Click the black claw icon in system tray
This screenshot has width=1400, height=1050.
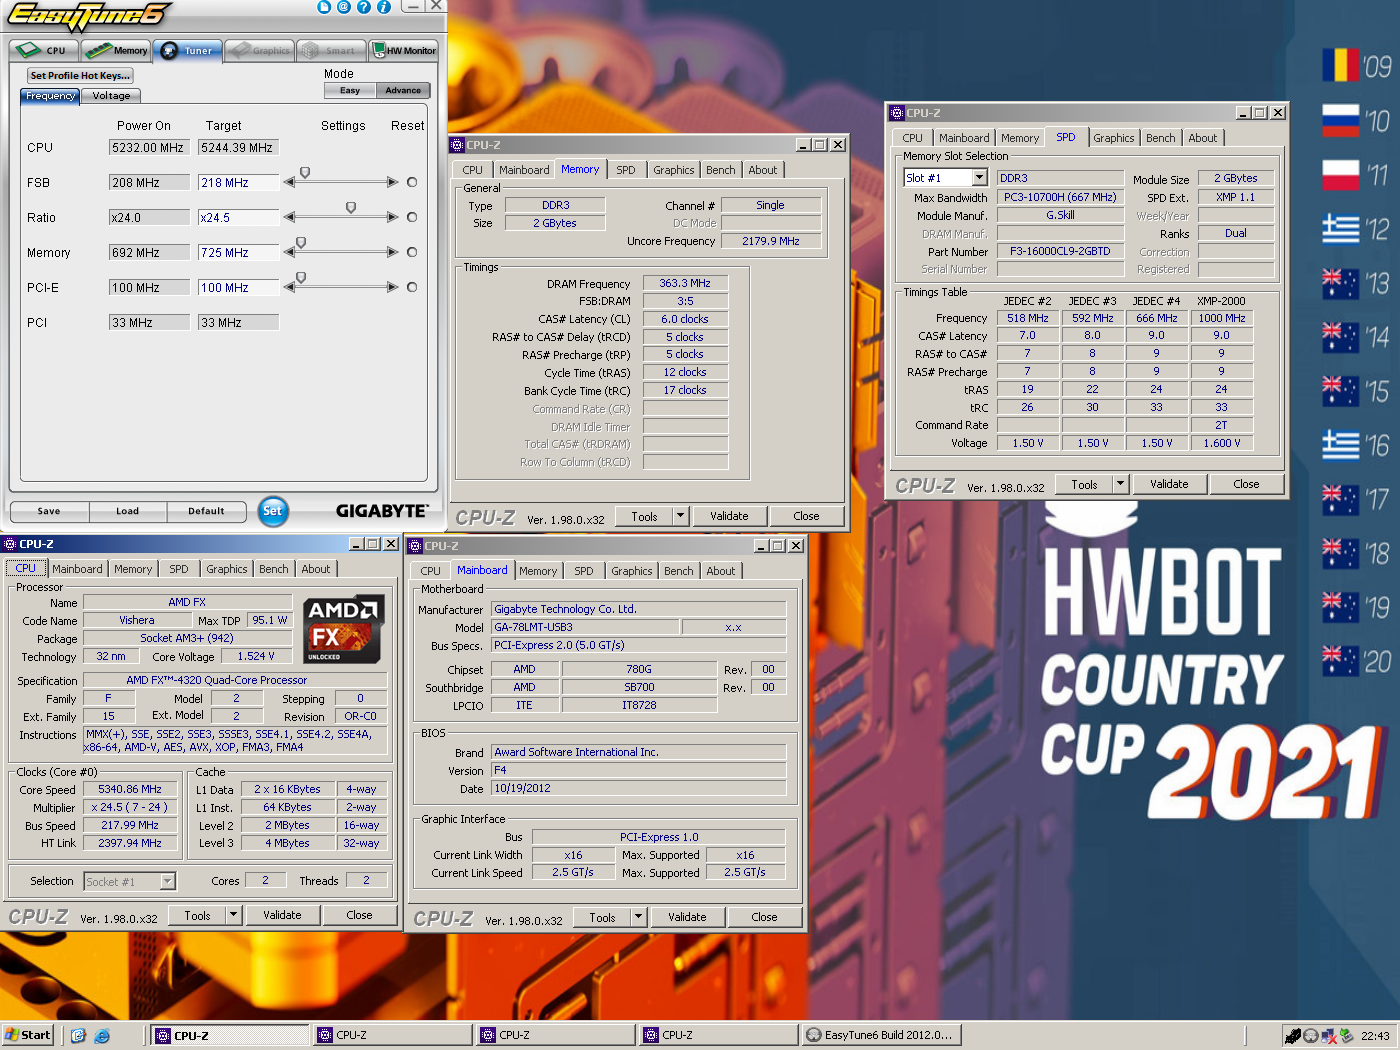(1292, 1036)
